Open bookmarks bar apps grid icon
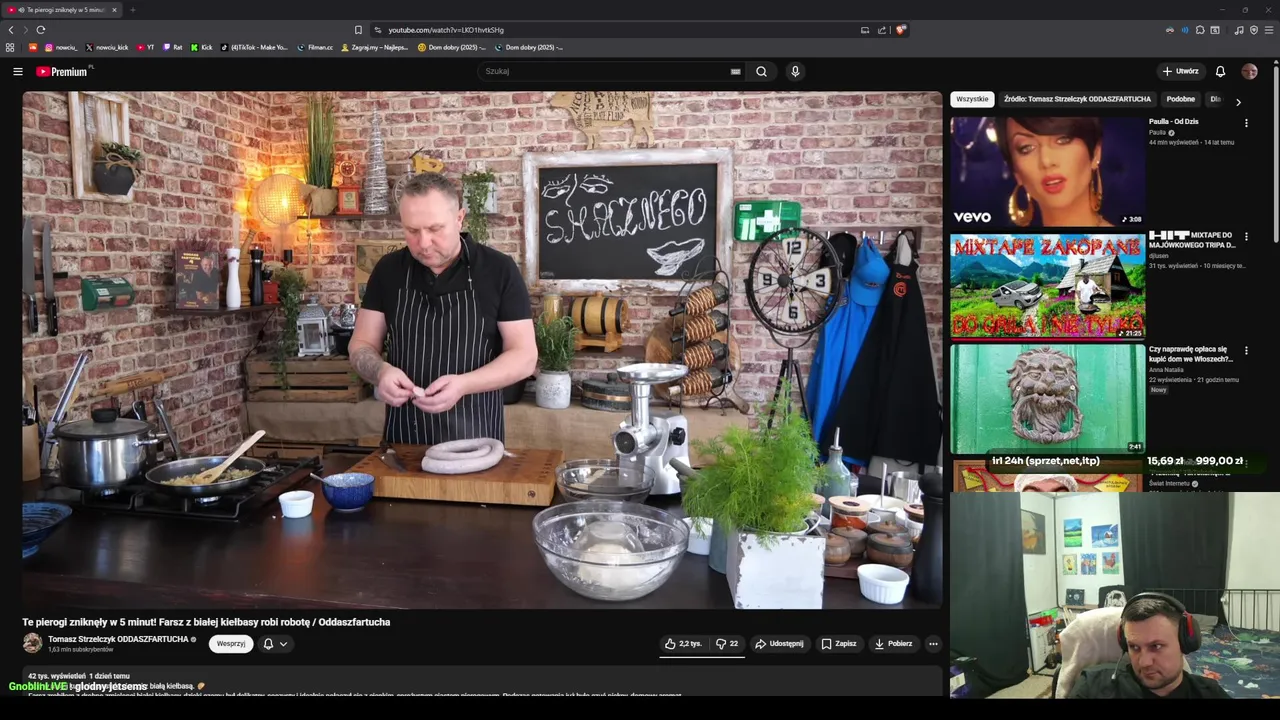 10,47
